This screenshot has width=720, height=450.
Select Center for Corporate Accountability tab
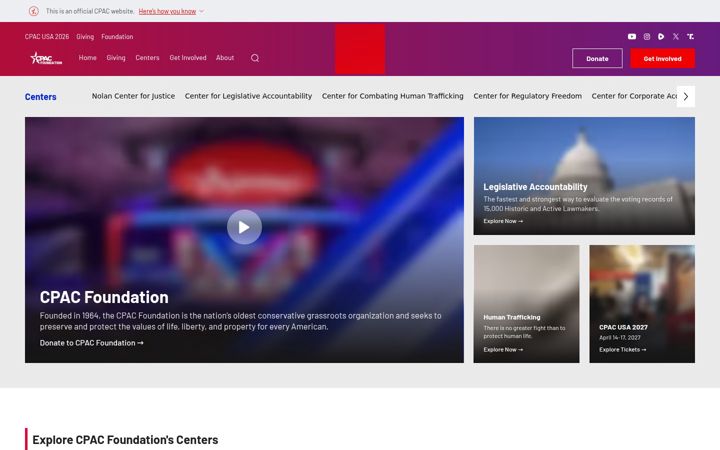coord(634,96)
